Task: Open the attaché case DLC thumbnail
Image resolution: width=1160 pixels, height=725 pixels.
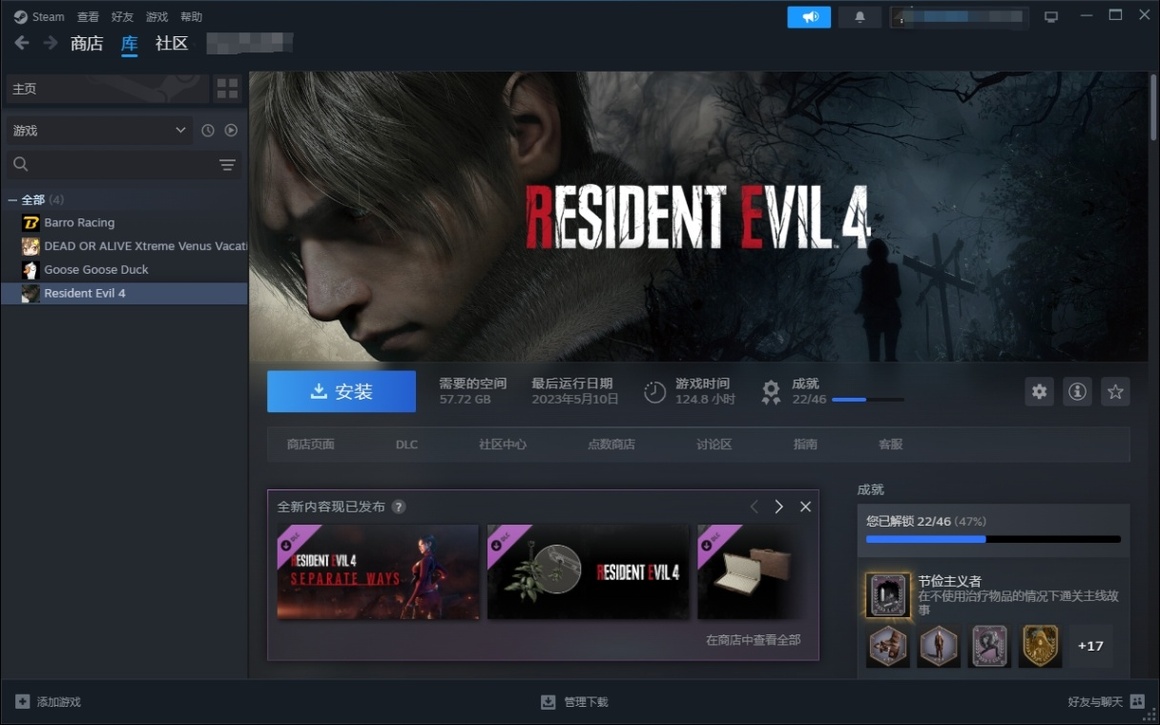Action: tap(749, 572)
